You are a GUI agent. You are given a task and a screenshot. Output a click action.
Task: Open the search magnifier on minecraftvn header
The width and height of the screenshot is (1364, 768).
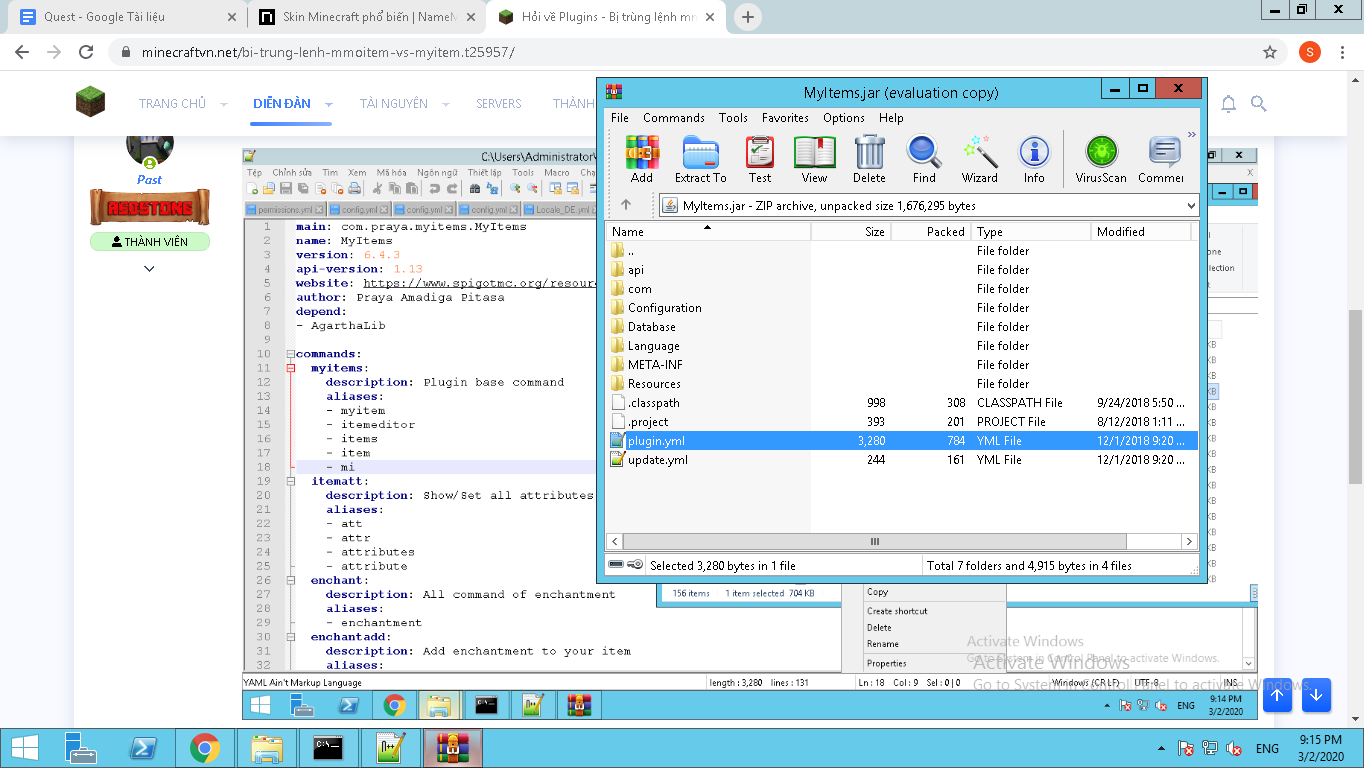pos(1259,103)
